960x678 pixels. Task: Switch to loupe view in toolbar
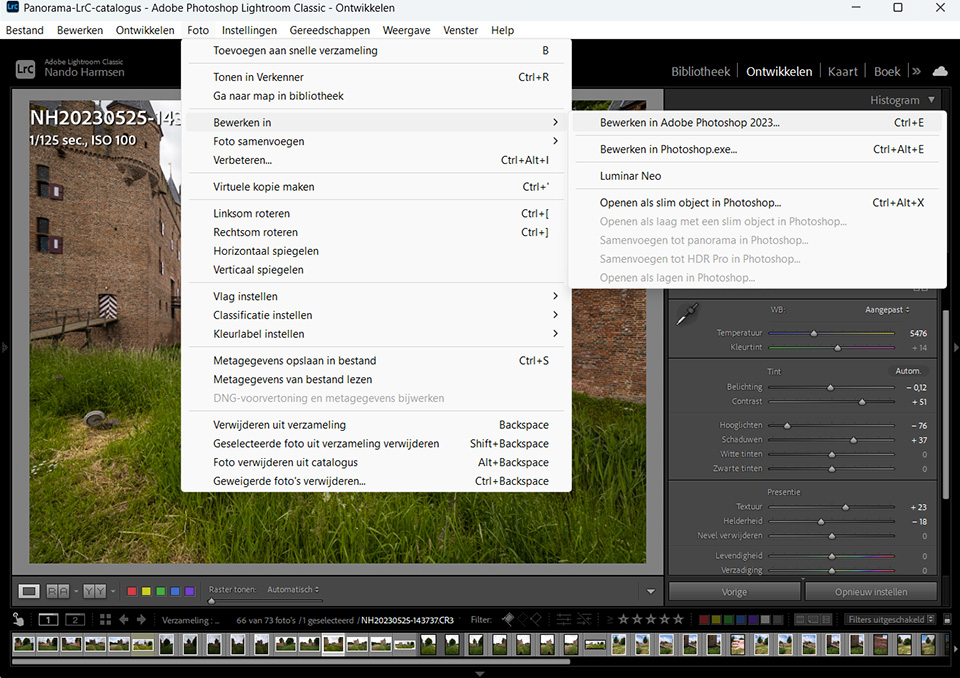pyautogui.click(x=29, y=591)
